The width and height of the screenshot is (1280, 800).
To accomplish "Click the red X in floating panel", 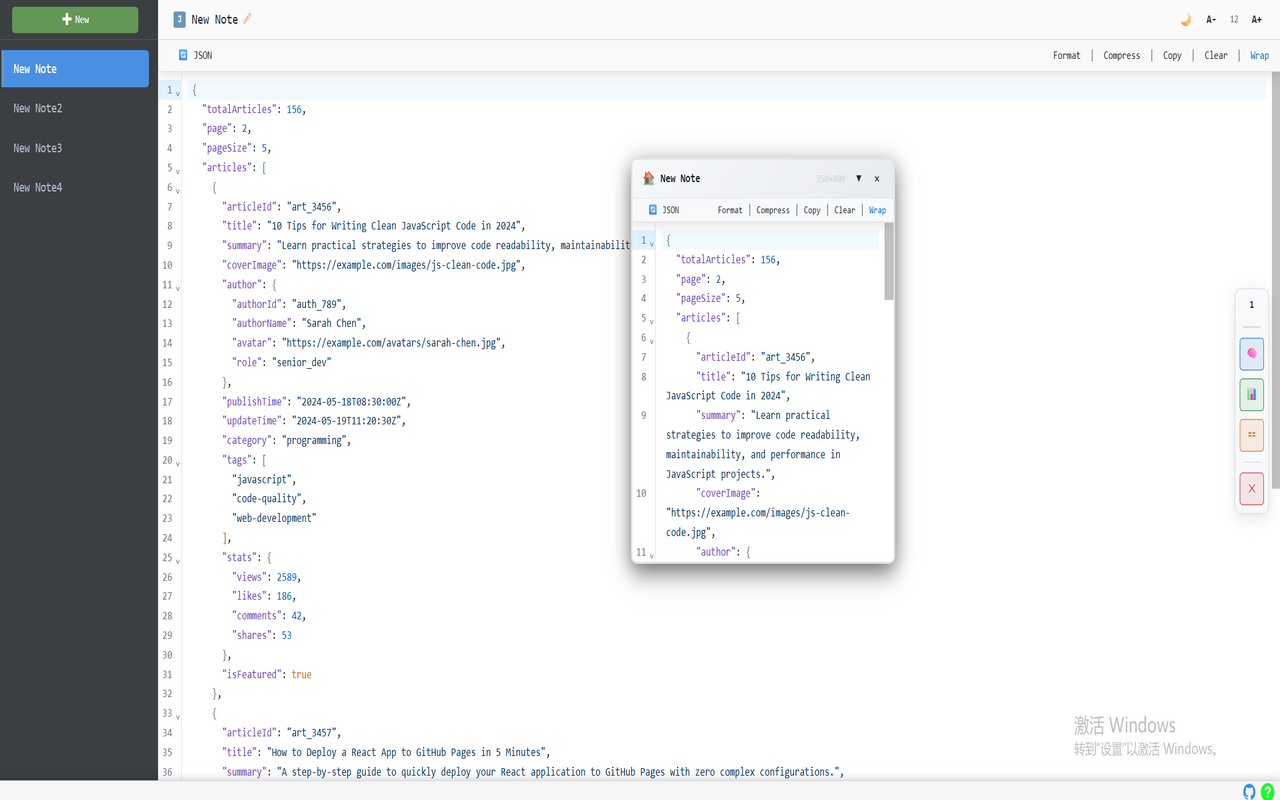I will pos(1251,489).
